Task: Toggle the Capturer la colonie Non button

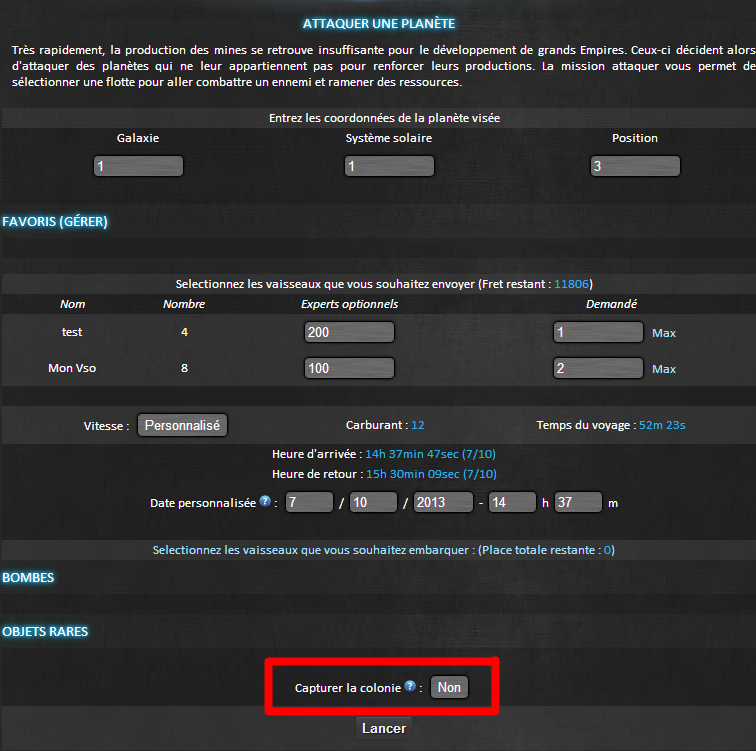Action: click(449, 688)
